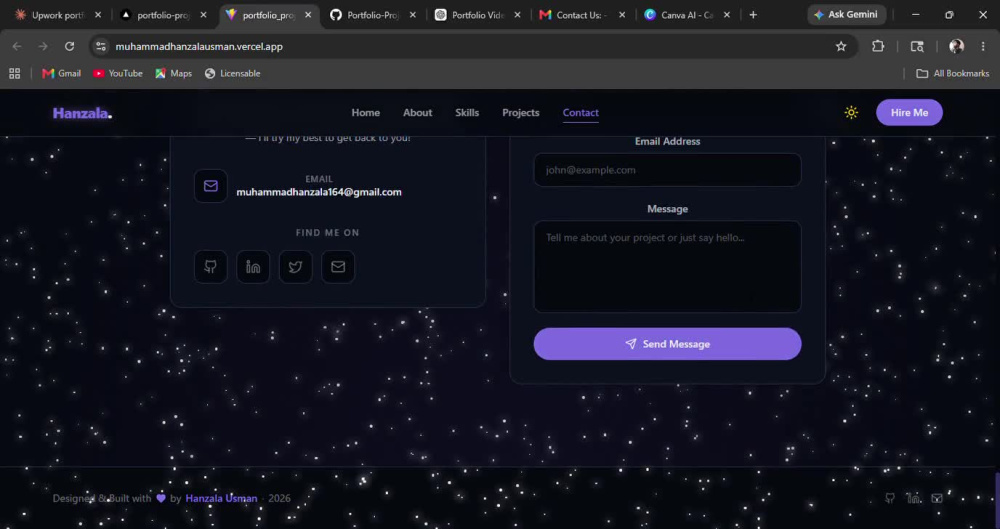Viewport: 1000px width, 529px height.
Task: Click the Ask Gemini button
Action: click(846, 15)
